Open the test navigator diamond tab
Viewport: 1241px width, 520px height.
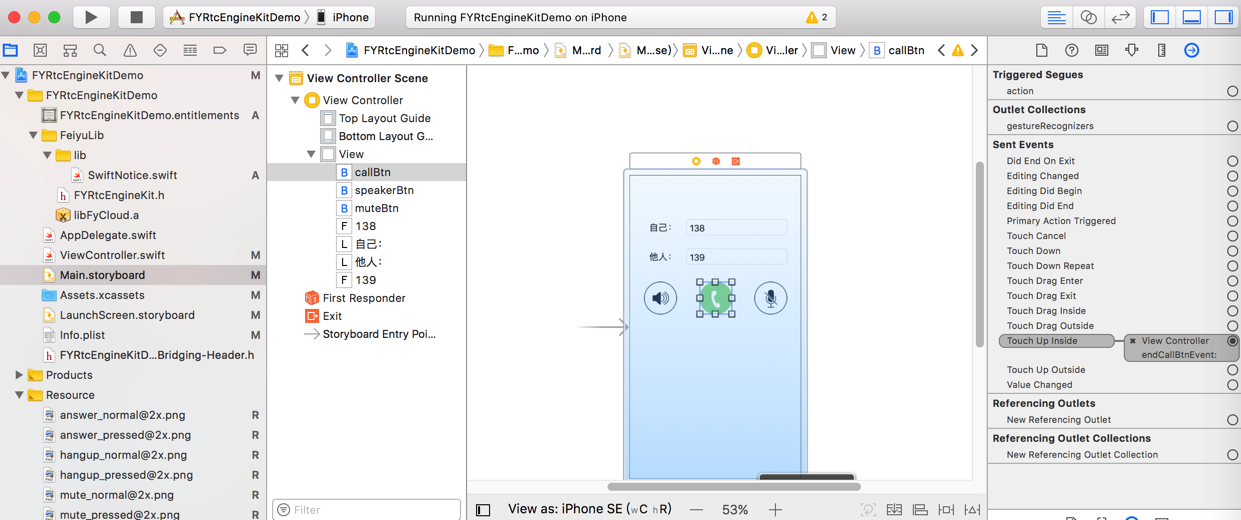[160, 50]
